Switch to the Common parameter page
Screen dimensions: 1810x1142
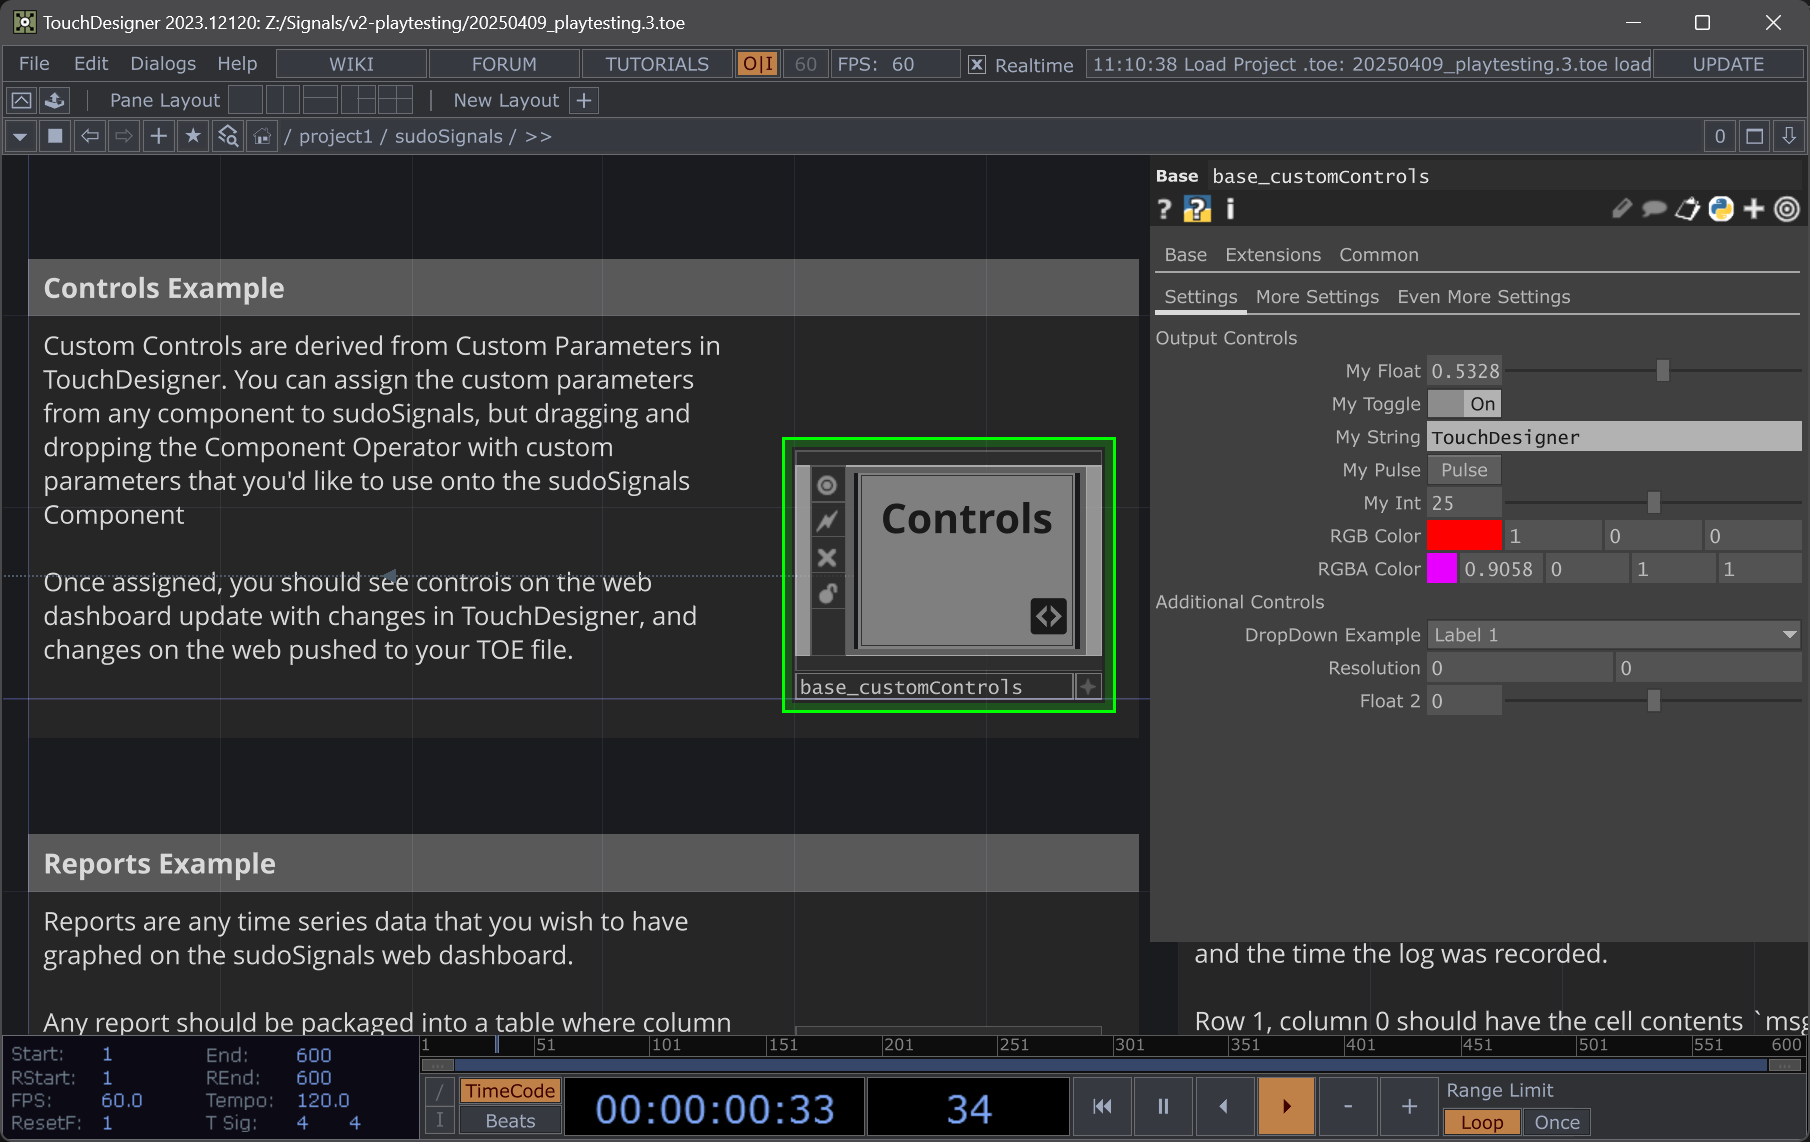[1379, 255]
